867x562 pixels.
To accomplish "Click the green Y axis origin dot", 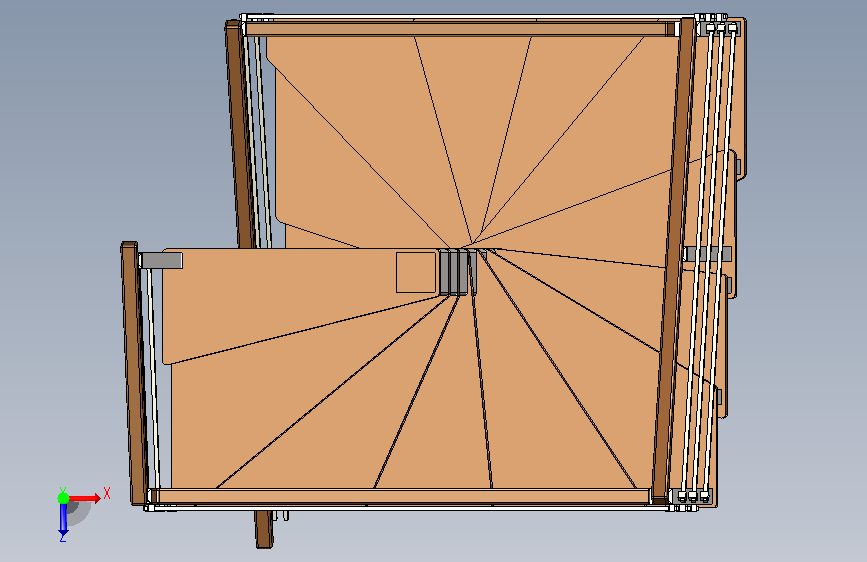I will pos(64,498).
